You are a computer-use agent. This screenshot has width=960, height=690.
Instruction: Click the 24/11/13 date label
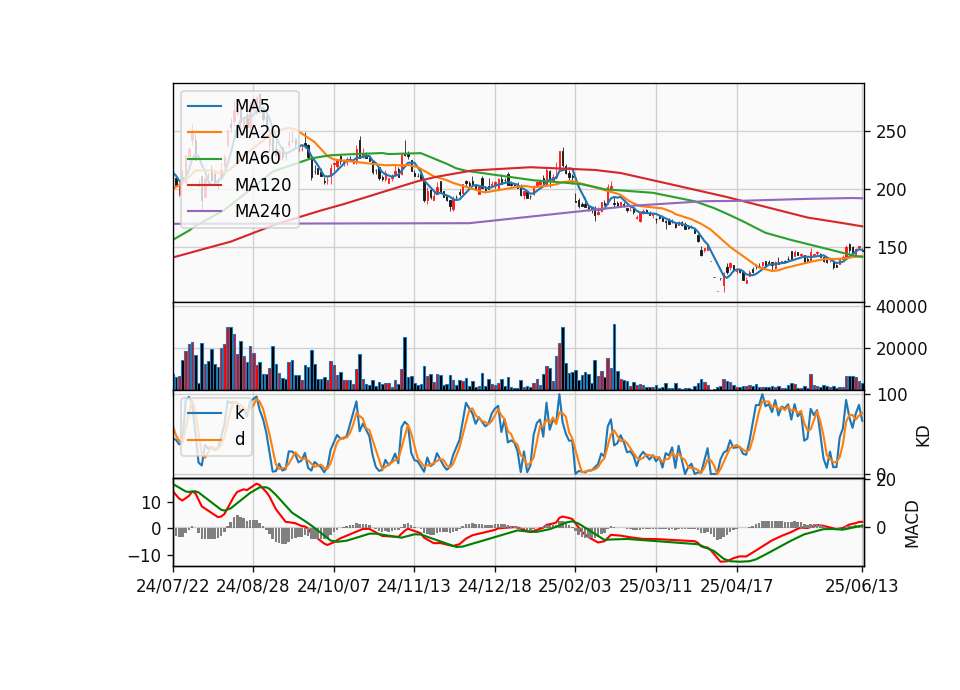pyautogui.click(x=414, y=586)
